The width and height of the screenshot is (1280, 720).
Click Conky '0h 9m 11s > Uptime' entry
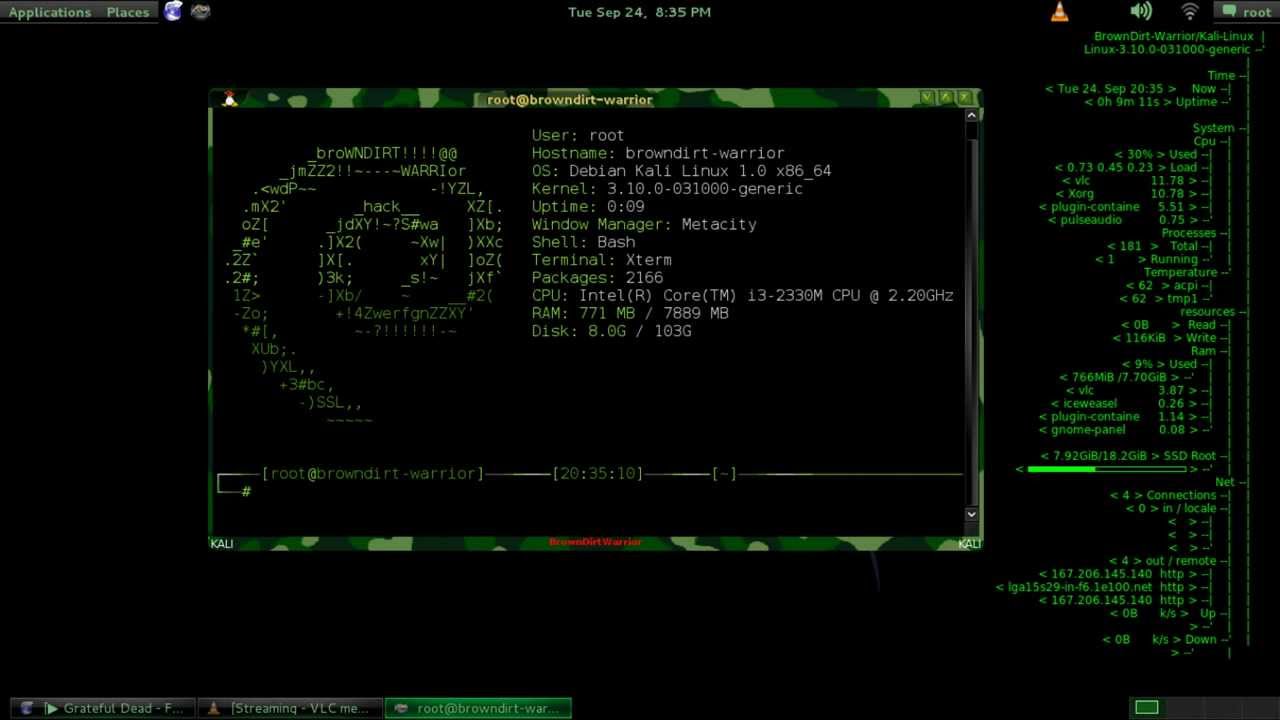pyautogui.click(x=1157, y=102)
